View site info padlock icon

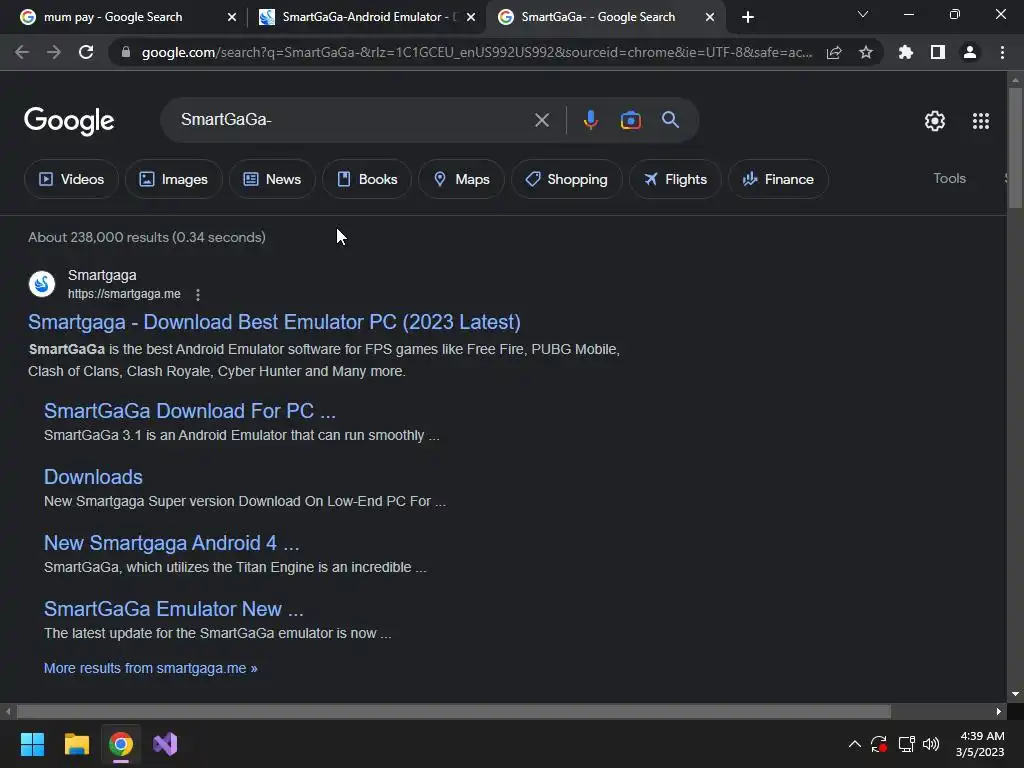click(126, 52)
